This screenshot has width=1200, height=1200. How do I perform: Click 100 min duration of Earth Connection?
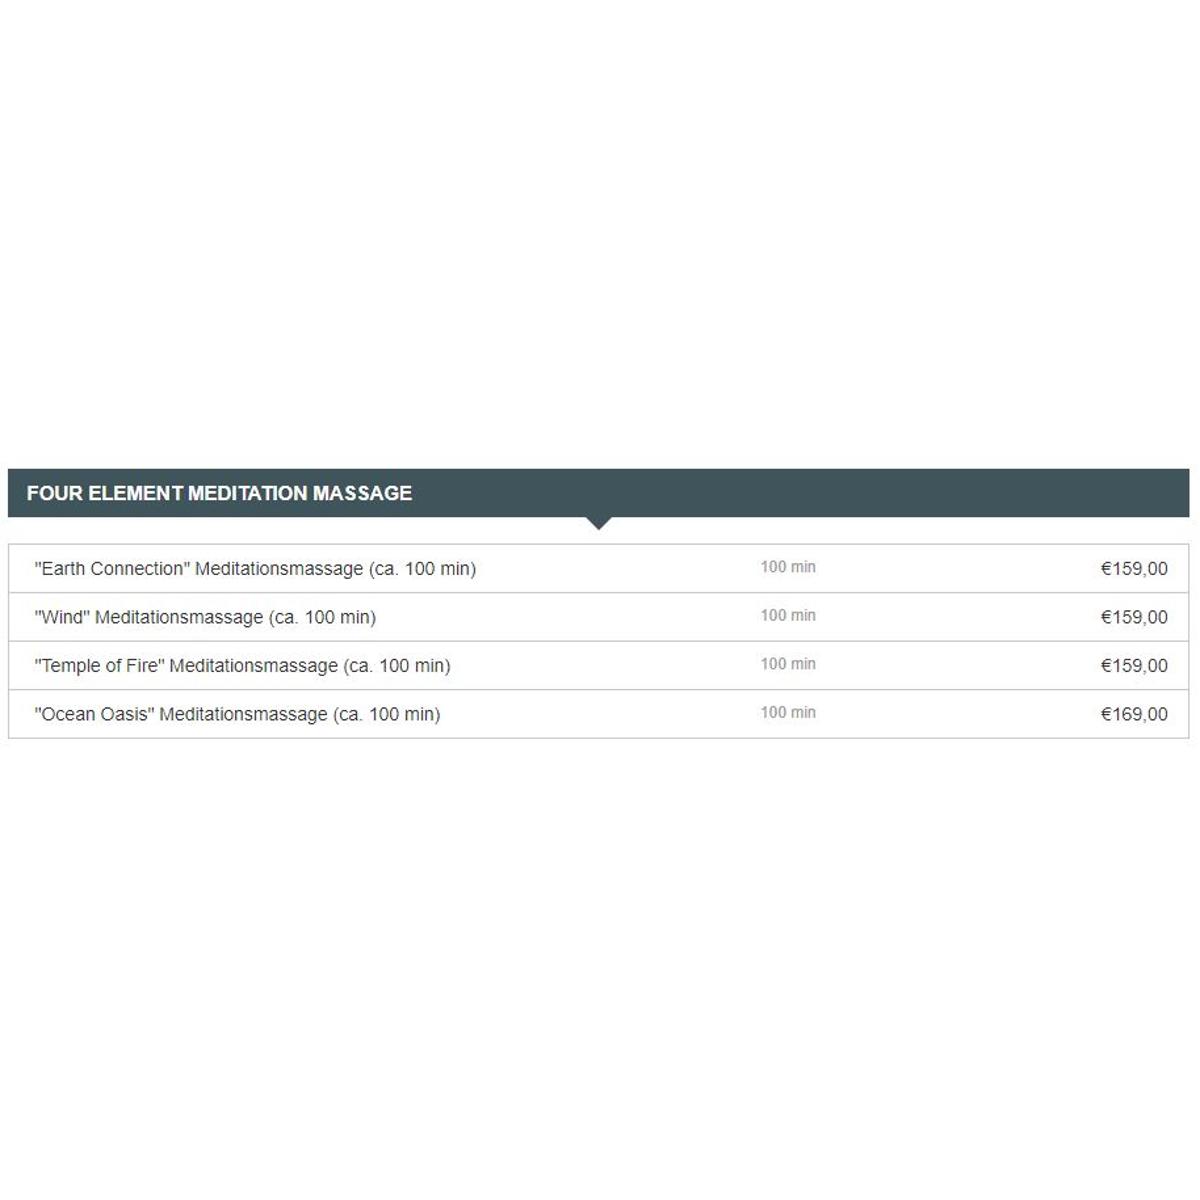click(788, 567)
